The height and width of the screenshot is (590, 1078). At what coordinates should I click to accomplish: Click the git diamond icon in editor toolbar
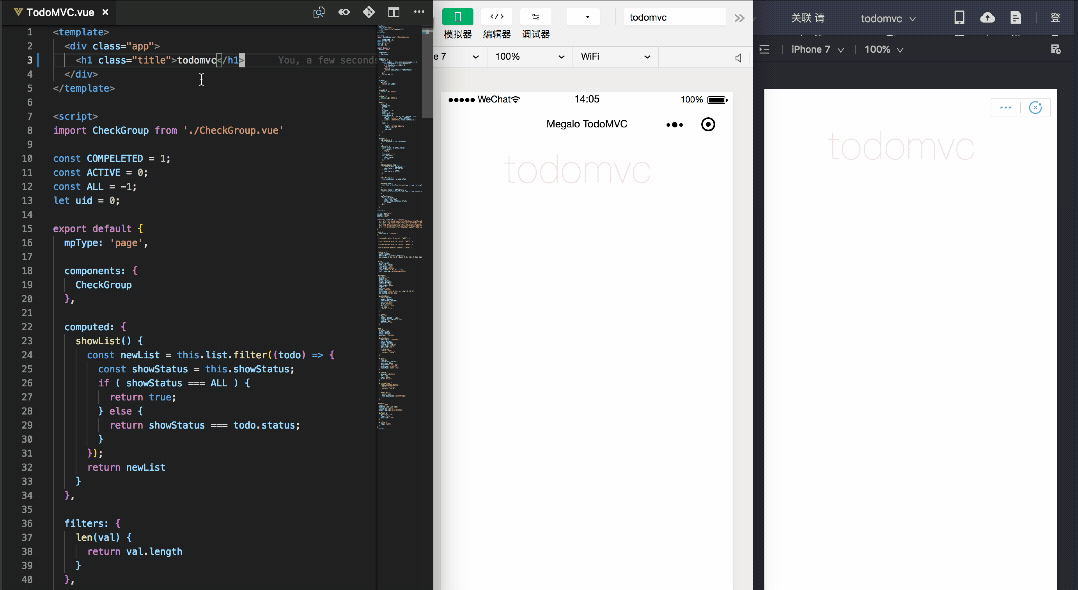click(368, 12)
